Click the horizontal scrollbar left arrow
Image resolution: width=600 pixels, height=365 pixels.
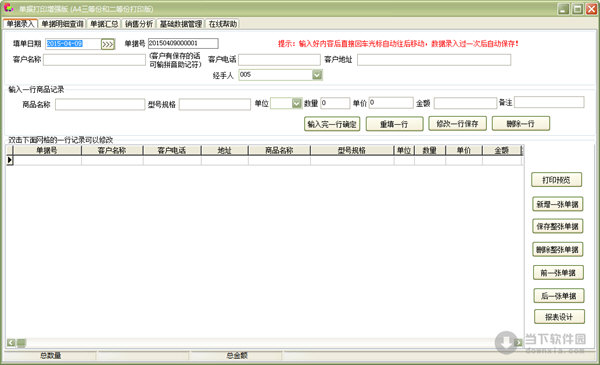[x=11, y=342]
